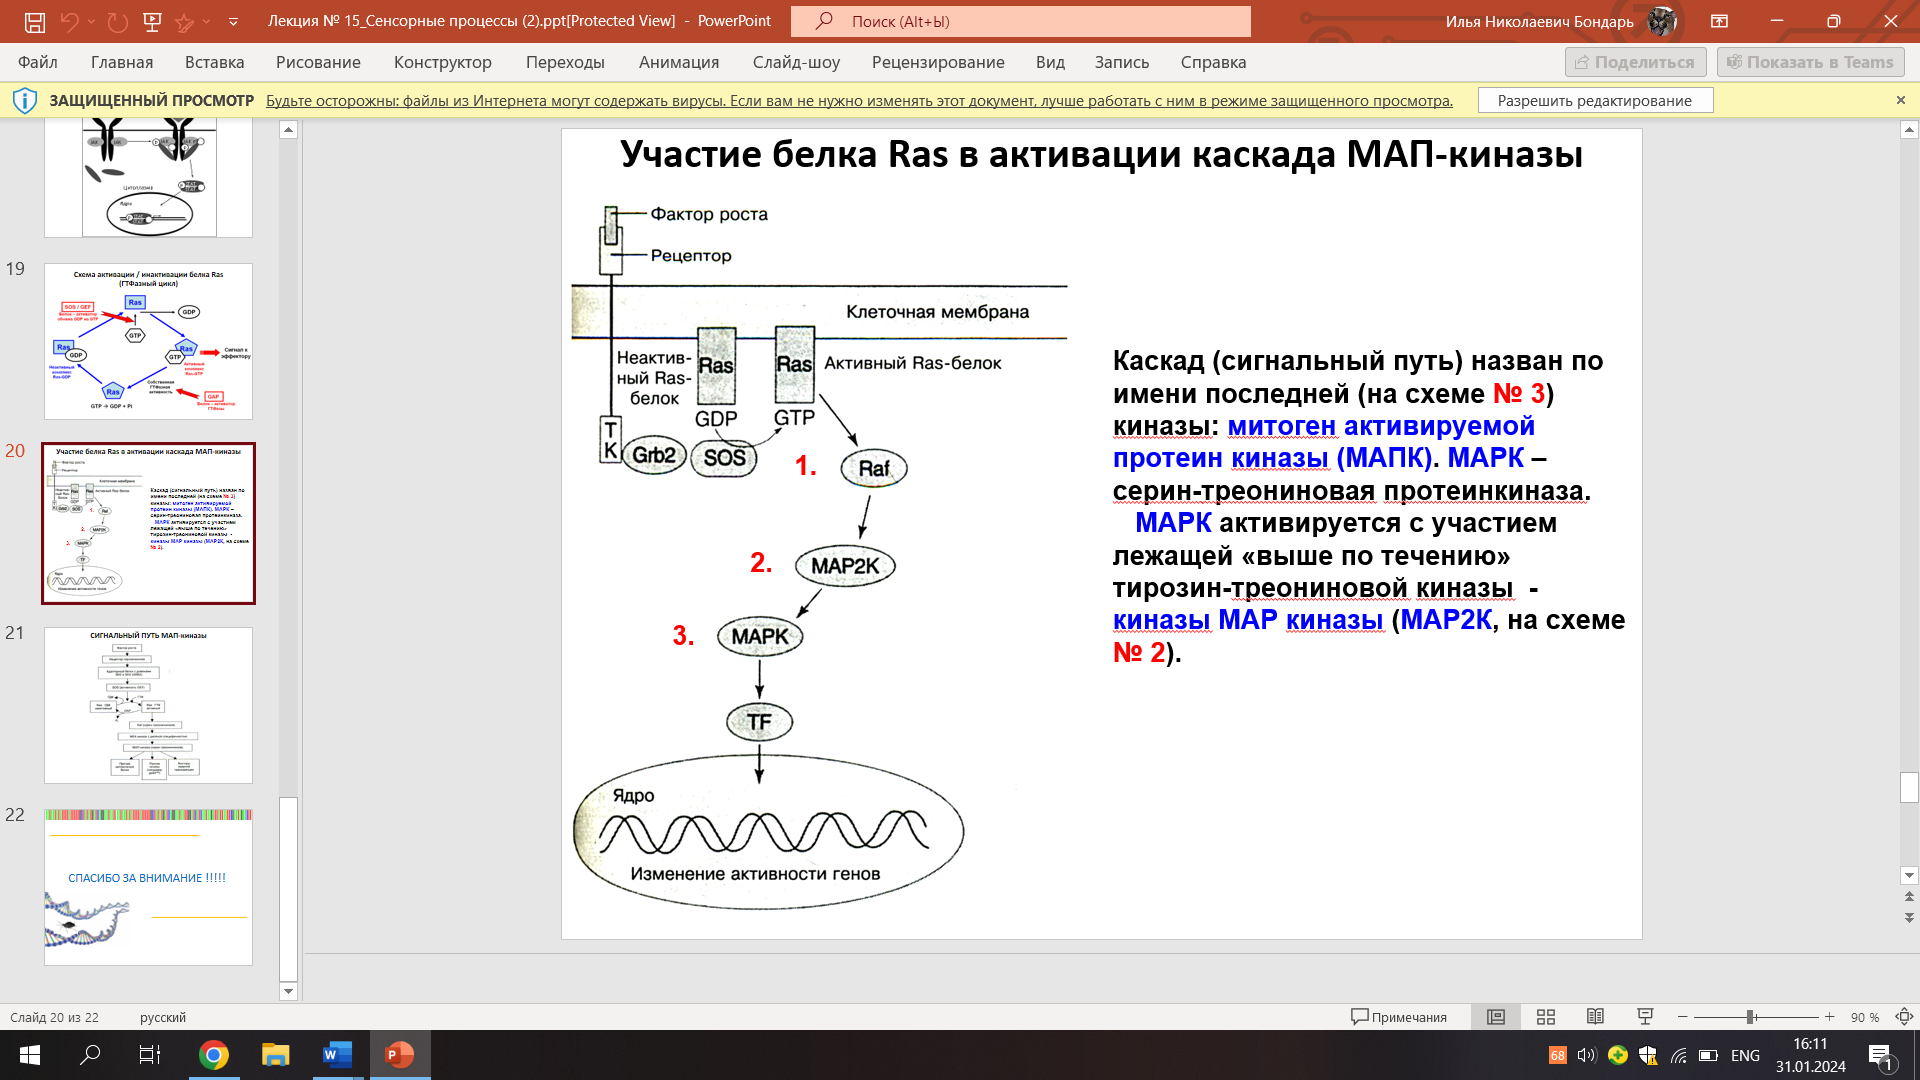Screen dimensions: 1920x1080
Task: Click main editor scroll down arrow
Action: point(1909,875)
